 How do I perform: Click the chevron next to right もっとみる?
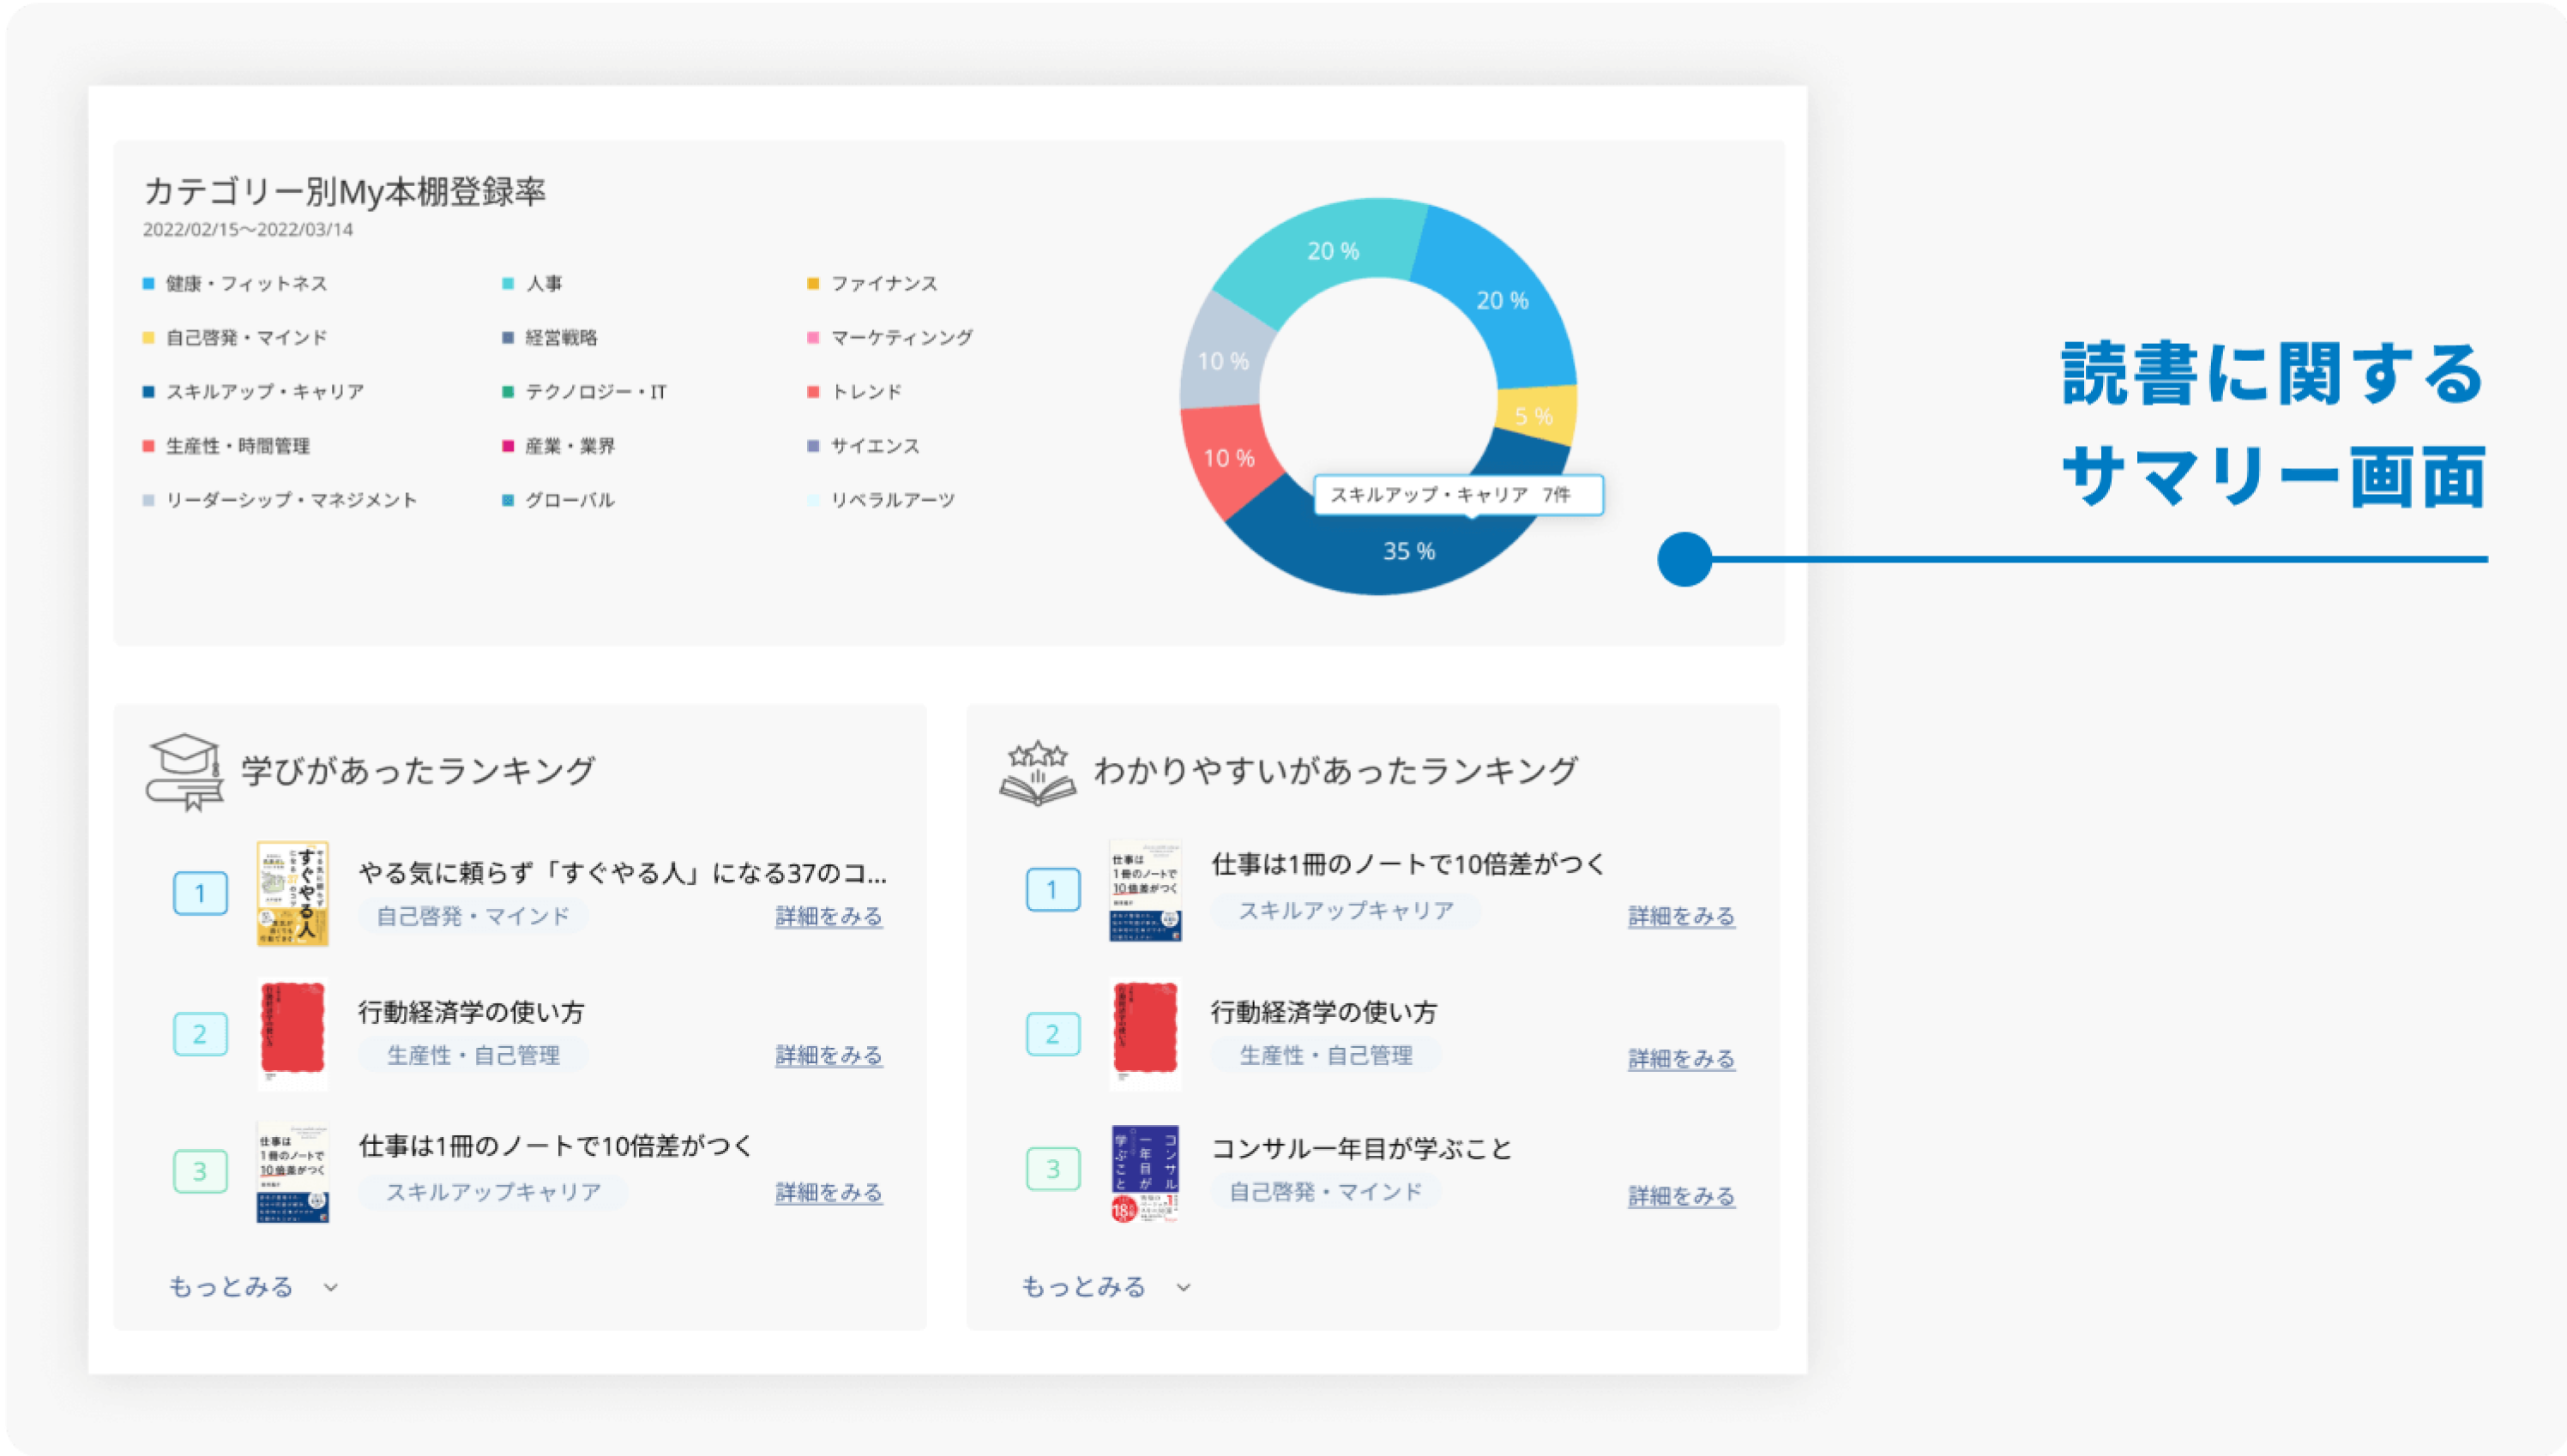point(1184,1287)
